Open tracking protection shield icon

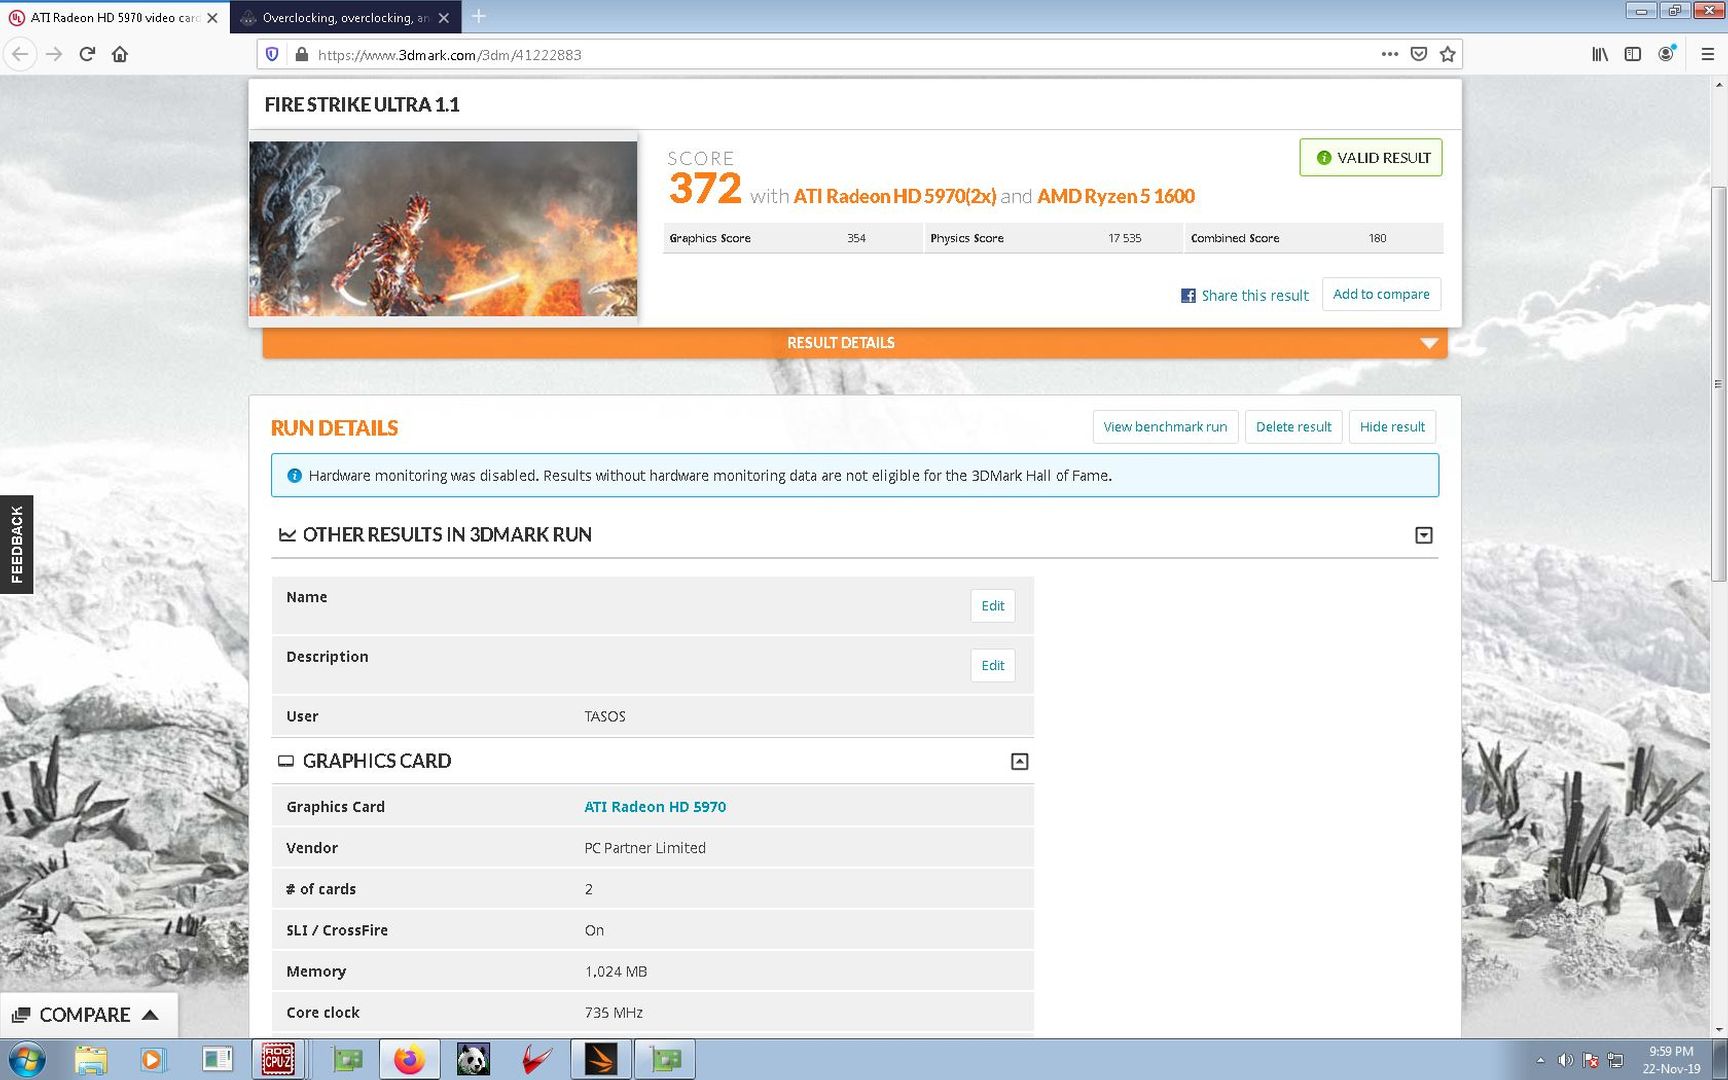pyautogui.click(x=272, y=54)
